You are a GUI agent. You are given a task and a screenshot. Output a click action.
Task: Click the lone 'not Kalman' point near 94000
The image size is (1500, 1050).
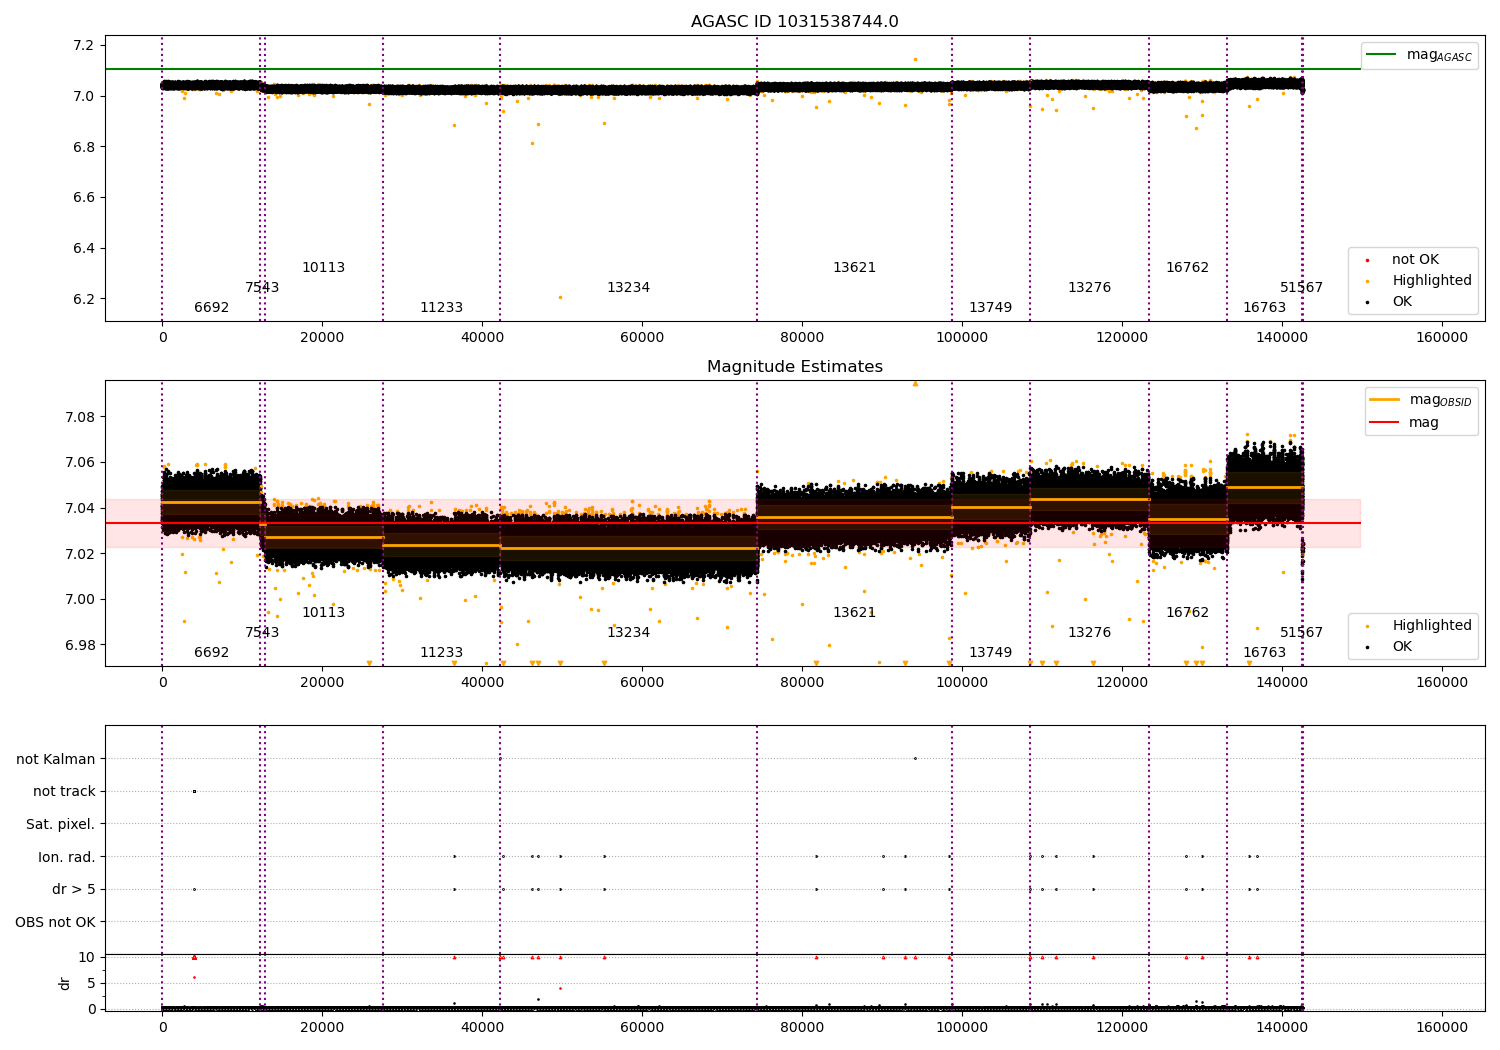pos(915,758)
